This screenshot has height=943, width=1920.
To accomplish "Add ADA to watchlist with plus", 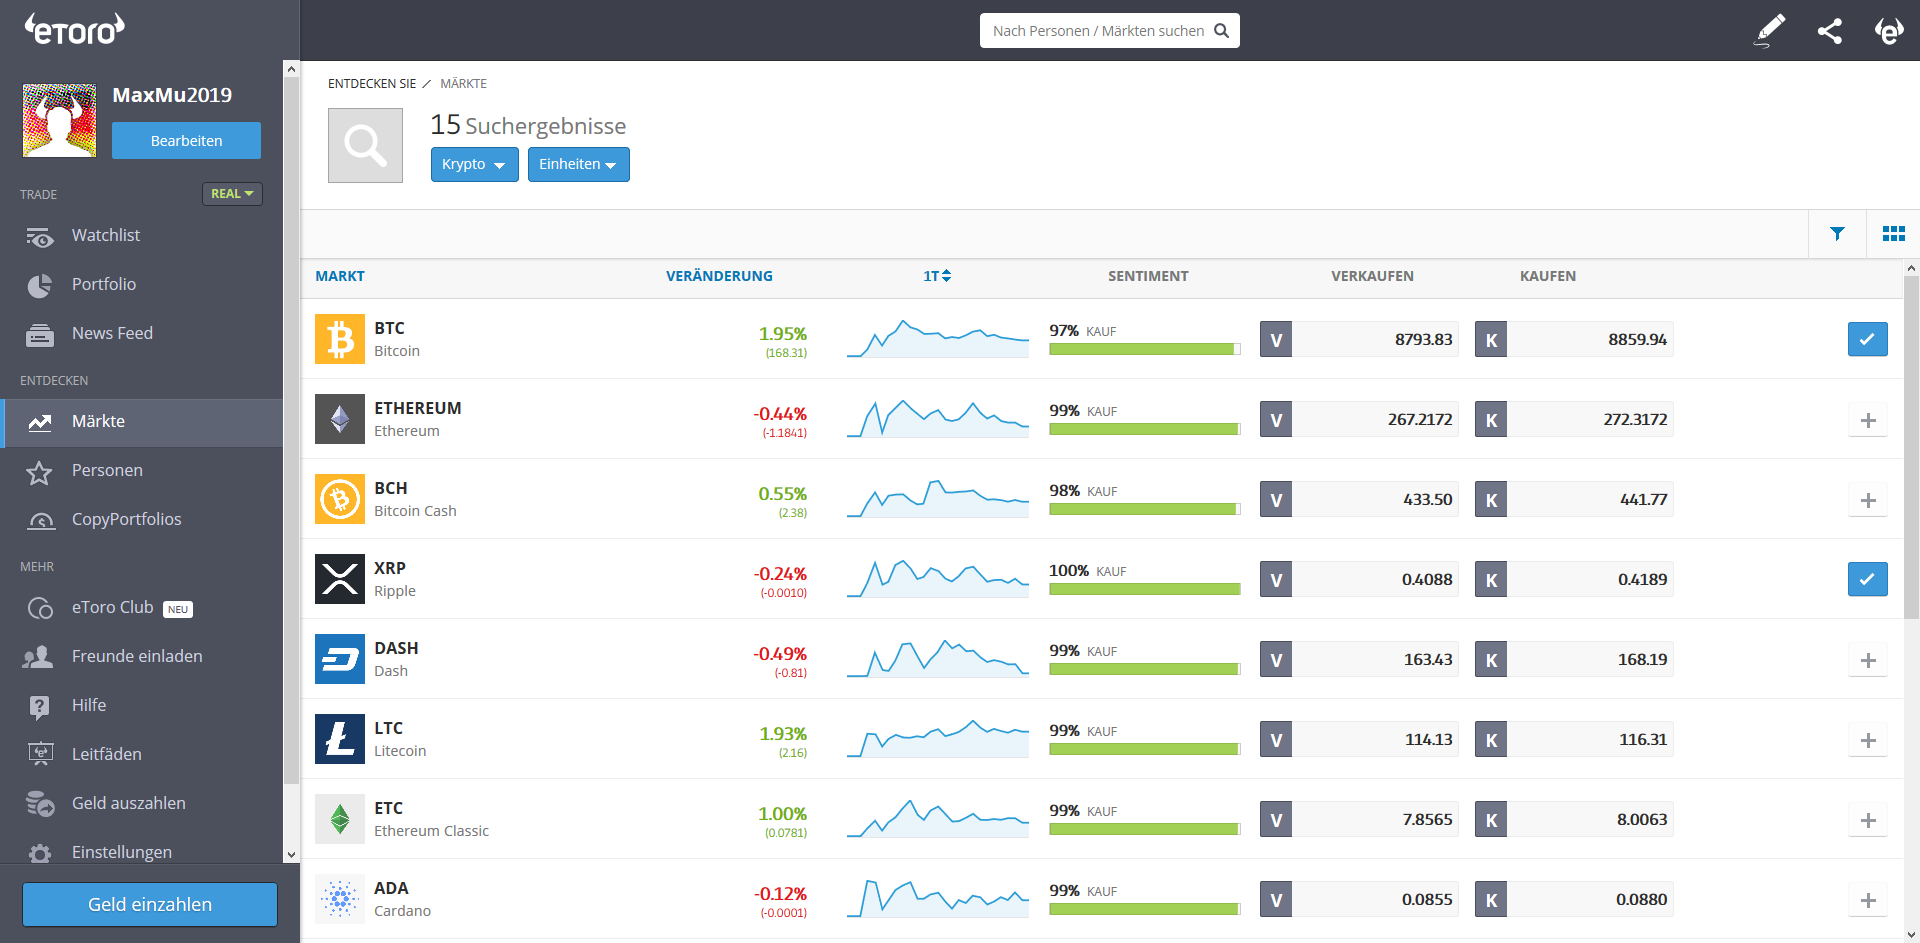I will pyautogui.click(x=1867, y=900).
